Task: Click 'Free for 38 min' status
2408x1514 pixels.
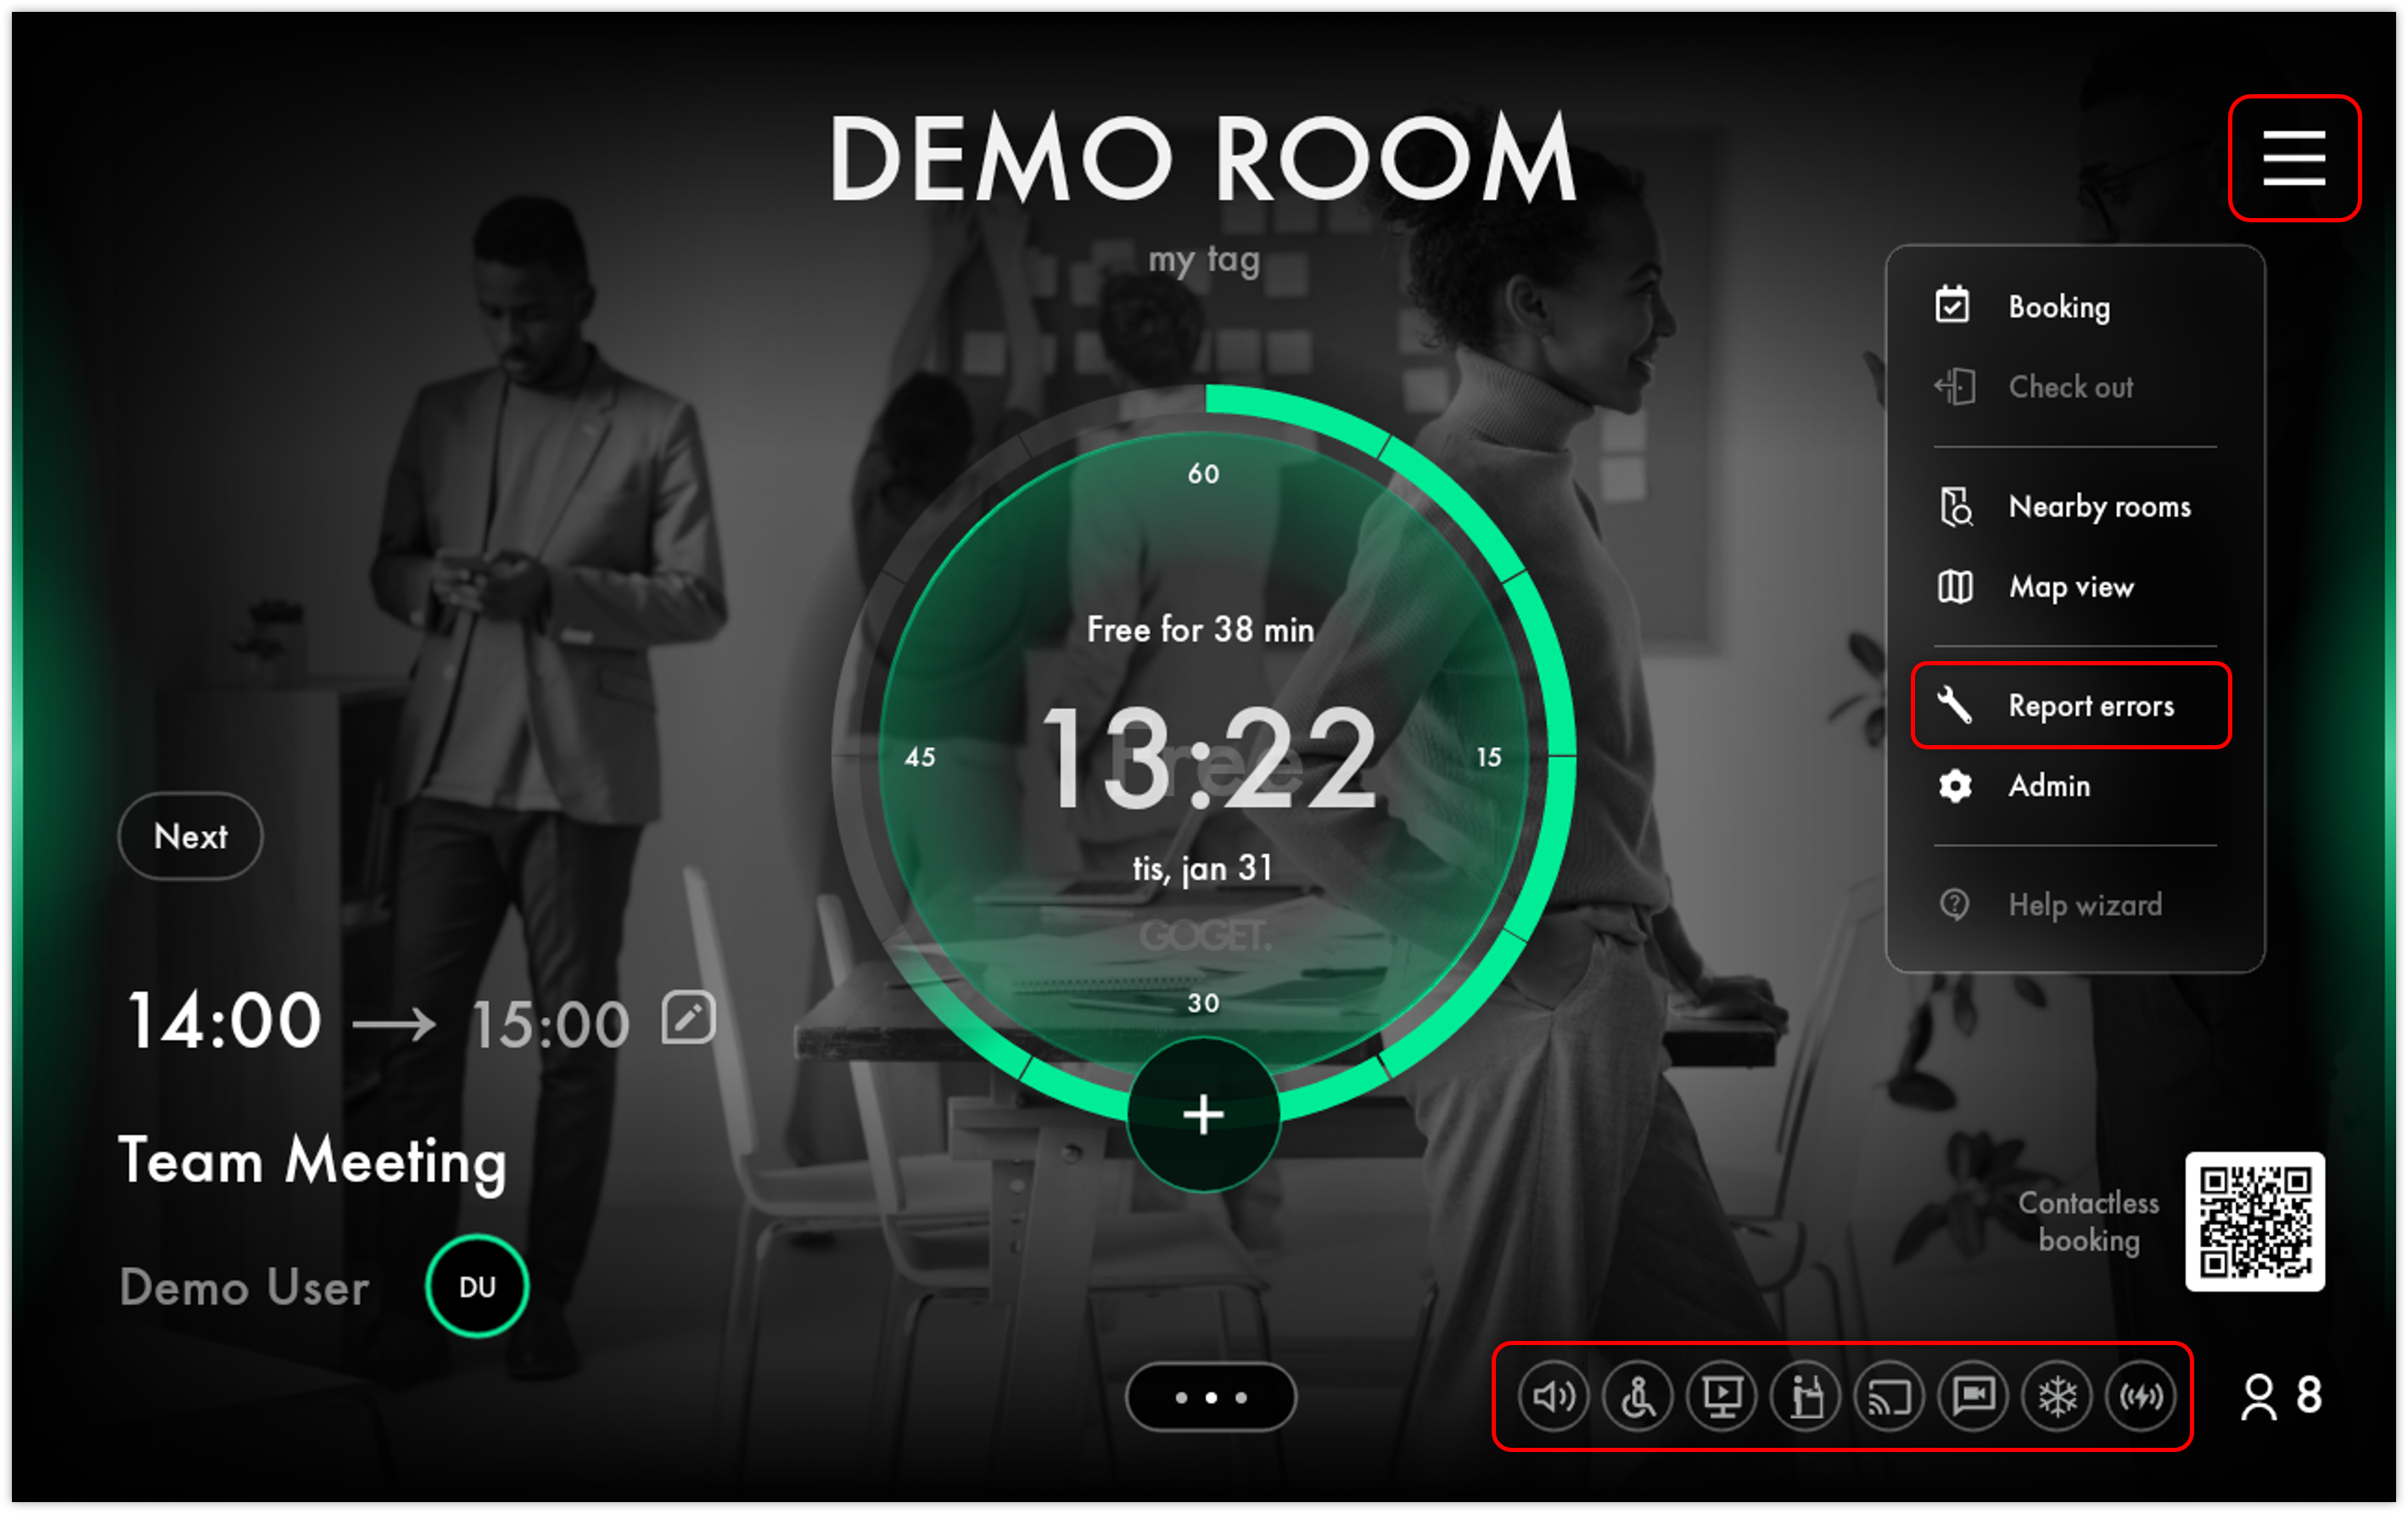Action: [1201, 630]
